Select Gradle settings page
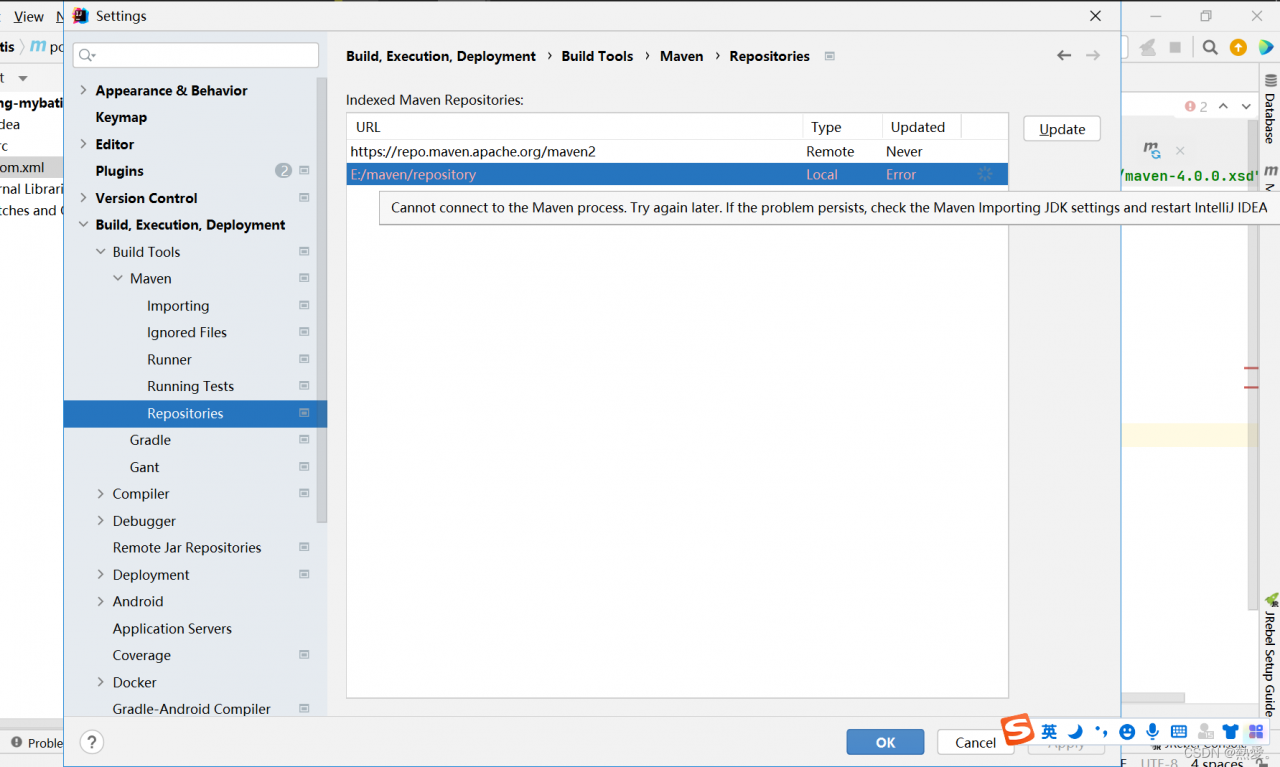1280x767 pixels. coord(150,440)
